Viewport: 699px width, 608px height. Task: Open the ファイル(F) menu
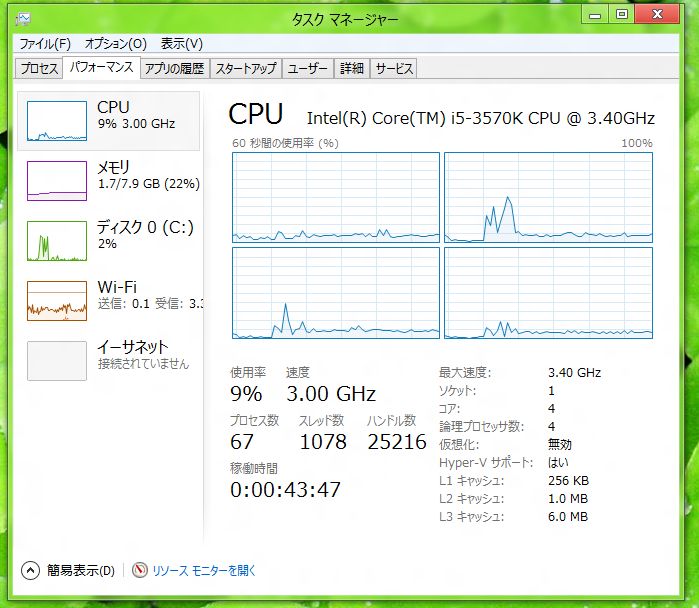(45, 44)
